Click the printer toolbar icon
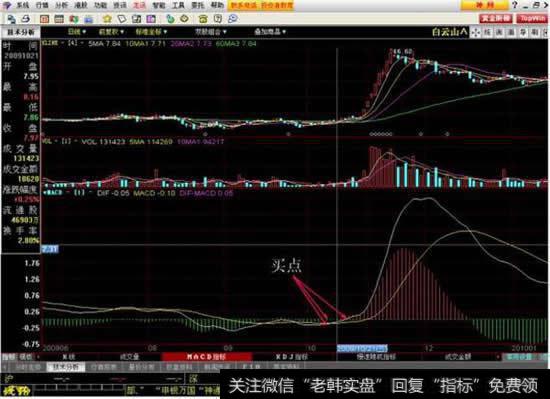The height and width of the screenshot is (399, 550). coord(25,19)
